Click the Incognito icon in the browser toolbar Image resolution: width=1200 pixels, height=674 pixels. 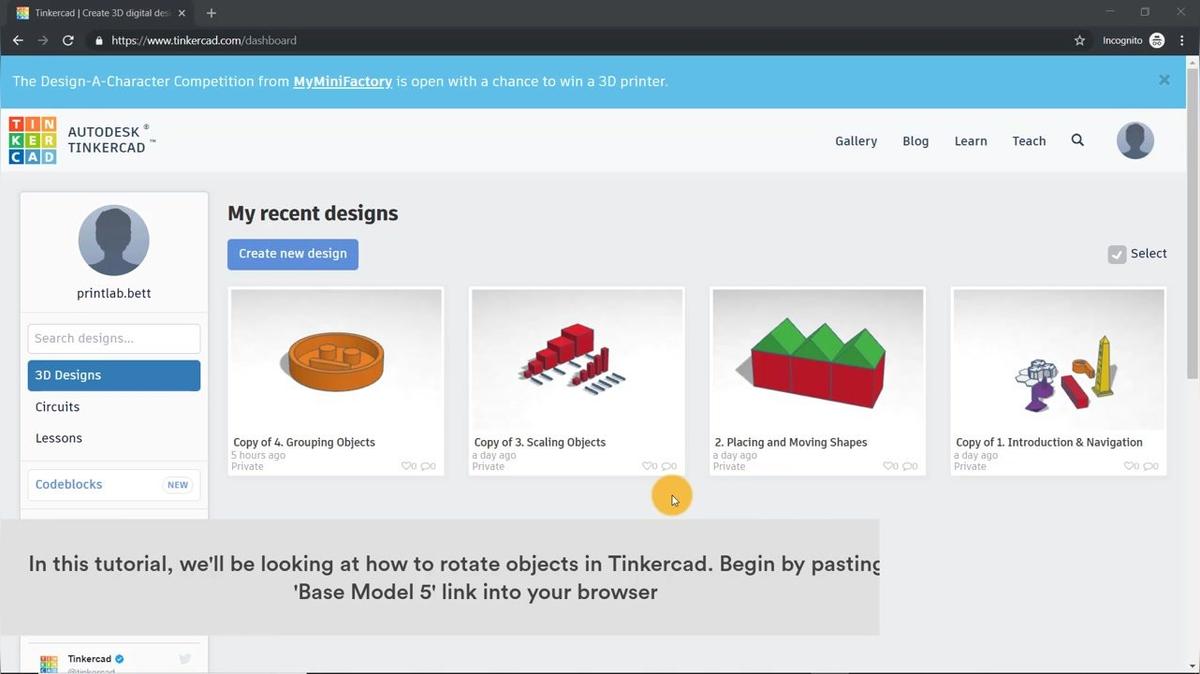[1157, 41]
